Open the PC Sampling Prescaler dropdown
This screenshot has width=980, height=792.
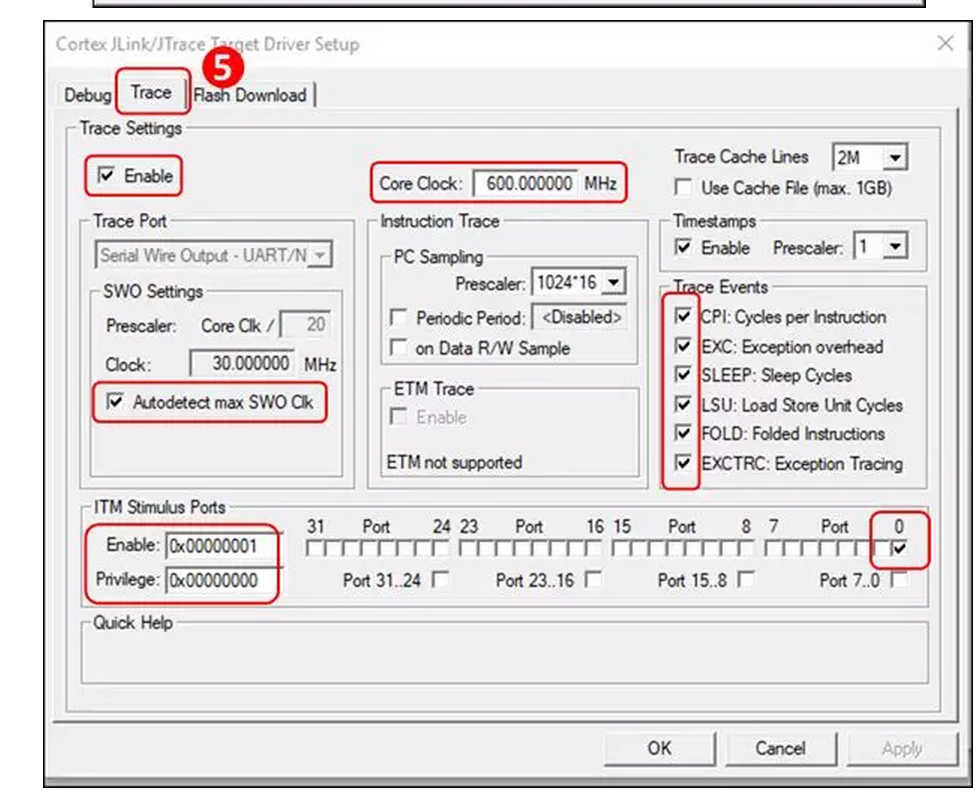click(x=614, y=283)
